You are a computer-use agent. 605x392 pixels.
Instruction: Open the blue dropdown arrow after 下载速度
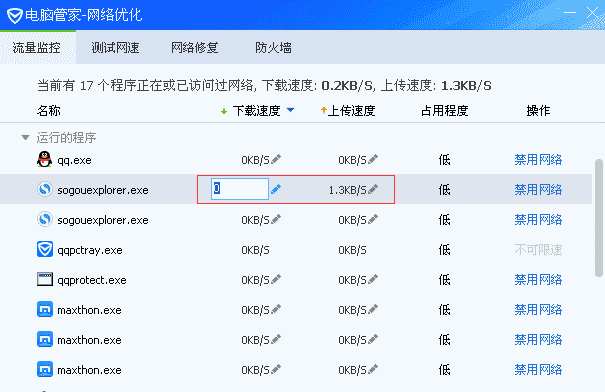(291, 110)
